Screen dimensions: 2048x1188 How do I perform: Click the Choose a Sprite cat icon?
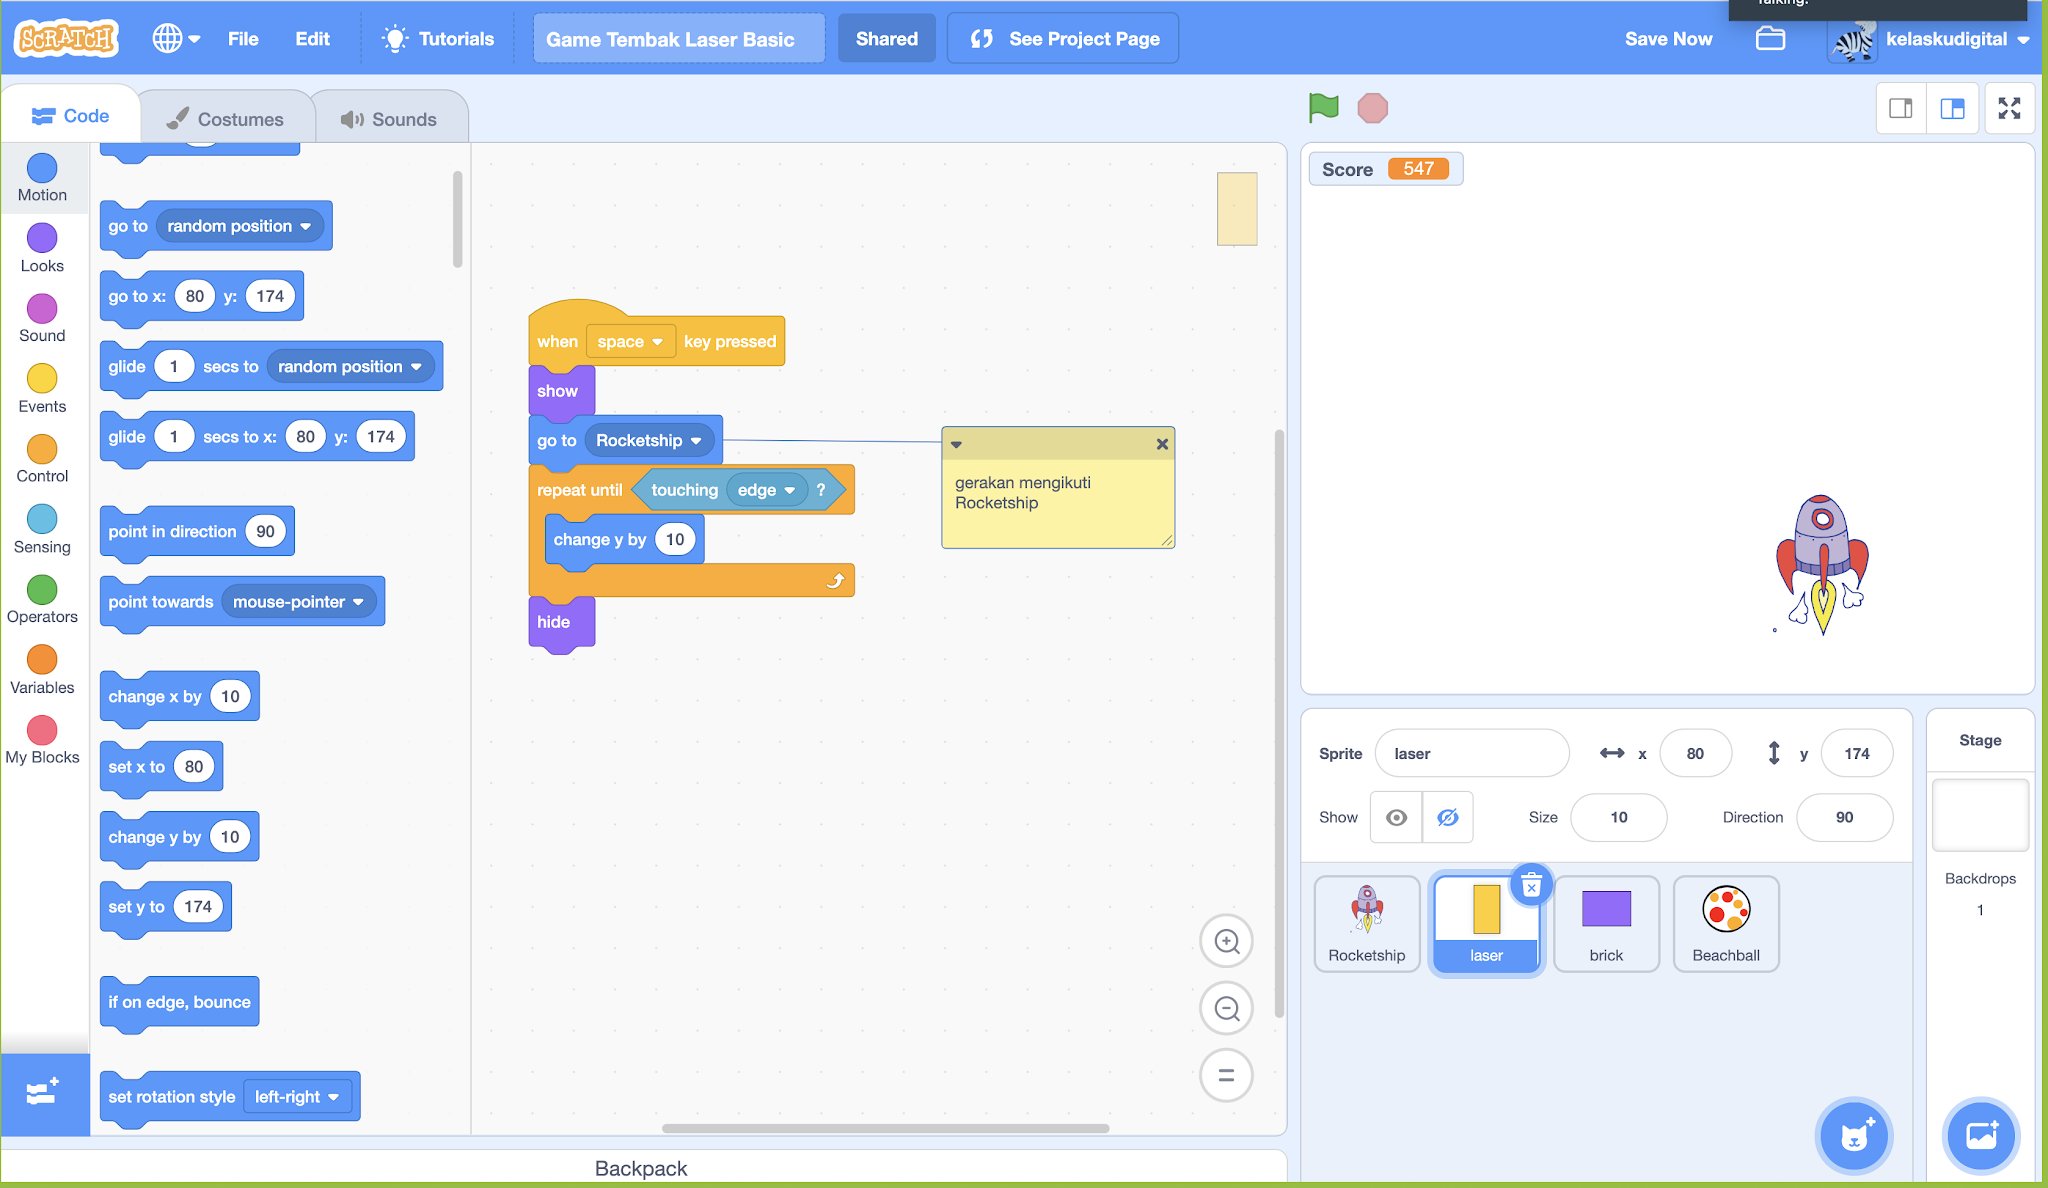1854,1136
